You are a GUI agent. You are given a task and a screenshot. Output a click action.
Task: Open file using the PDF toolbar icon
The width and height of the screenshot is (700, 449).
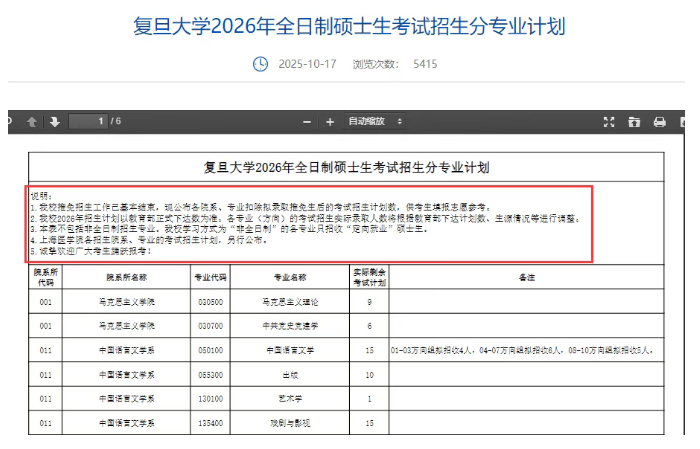pos(634,122)
